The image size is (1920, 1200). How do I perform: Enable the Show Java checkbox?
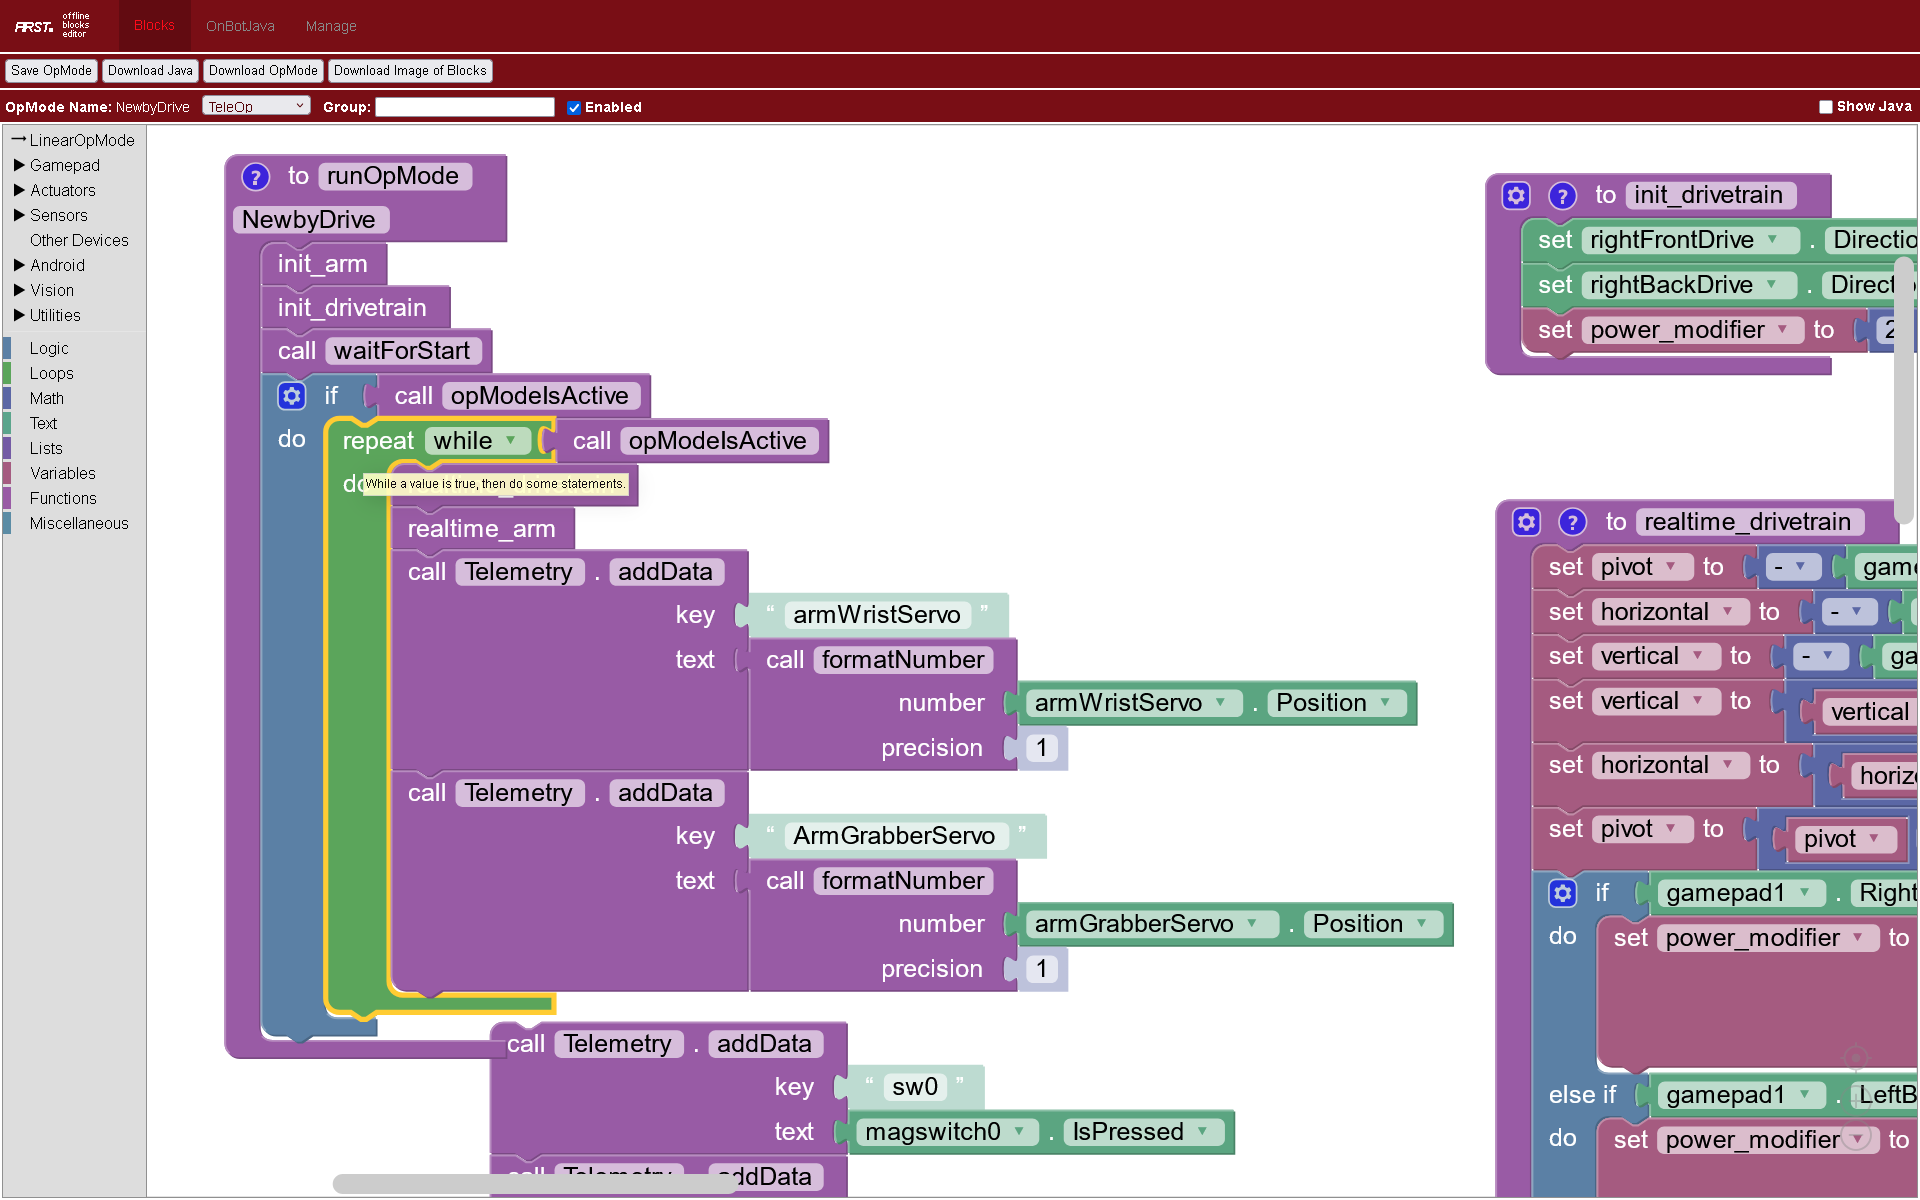click(x=1825, y=107)
